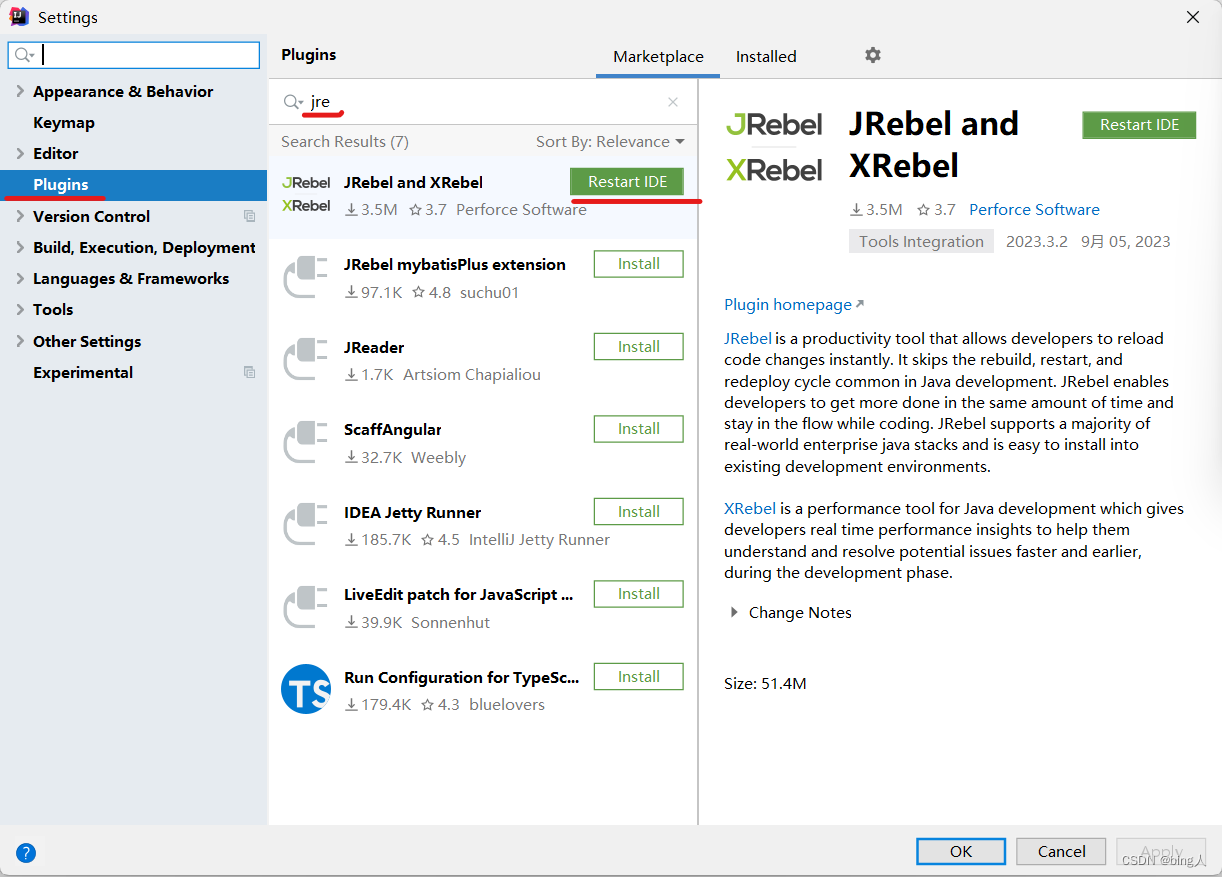Click the Experimental project-level icon

(250, 372)
